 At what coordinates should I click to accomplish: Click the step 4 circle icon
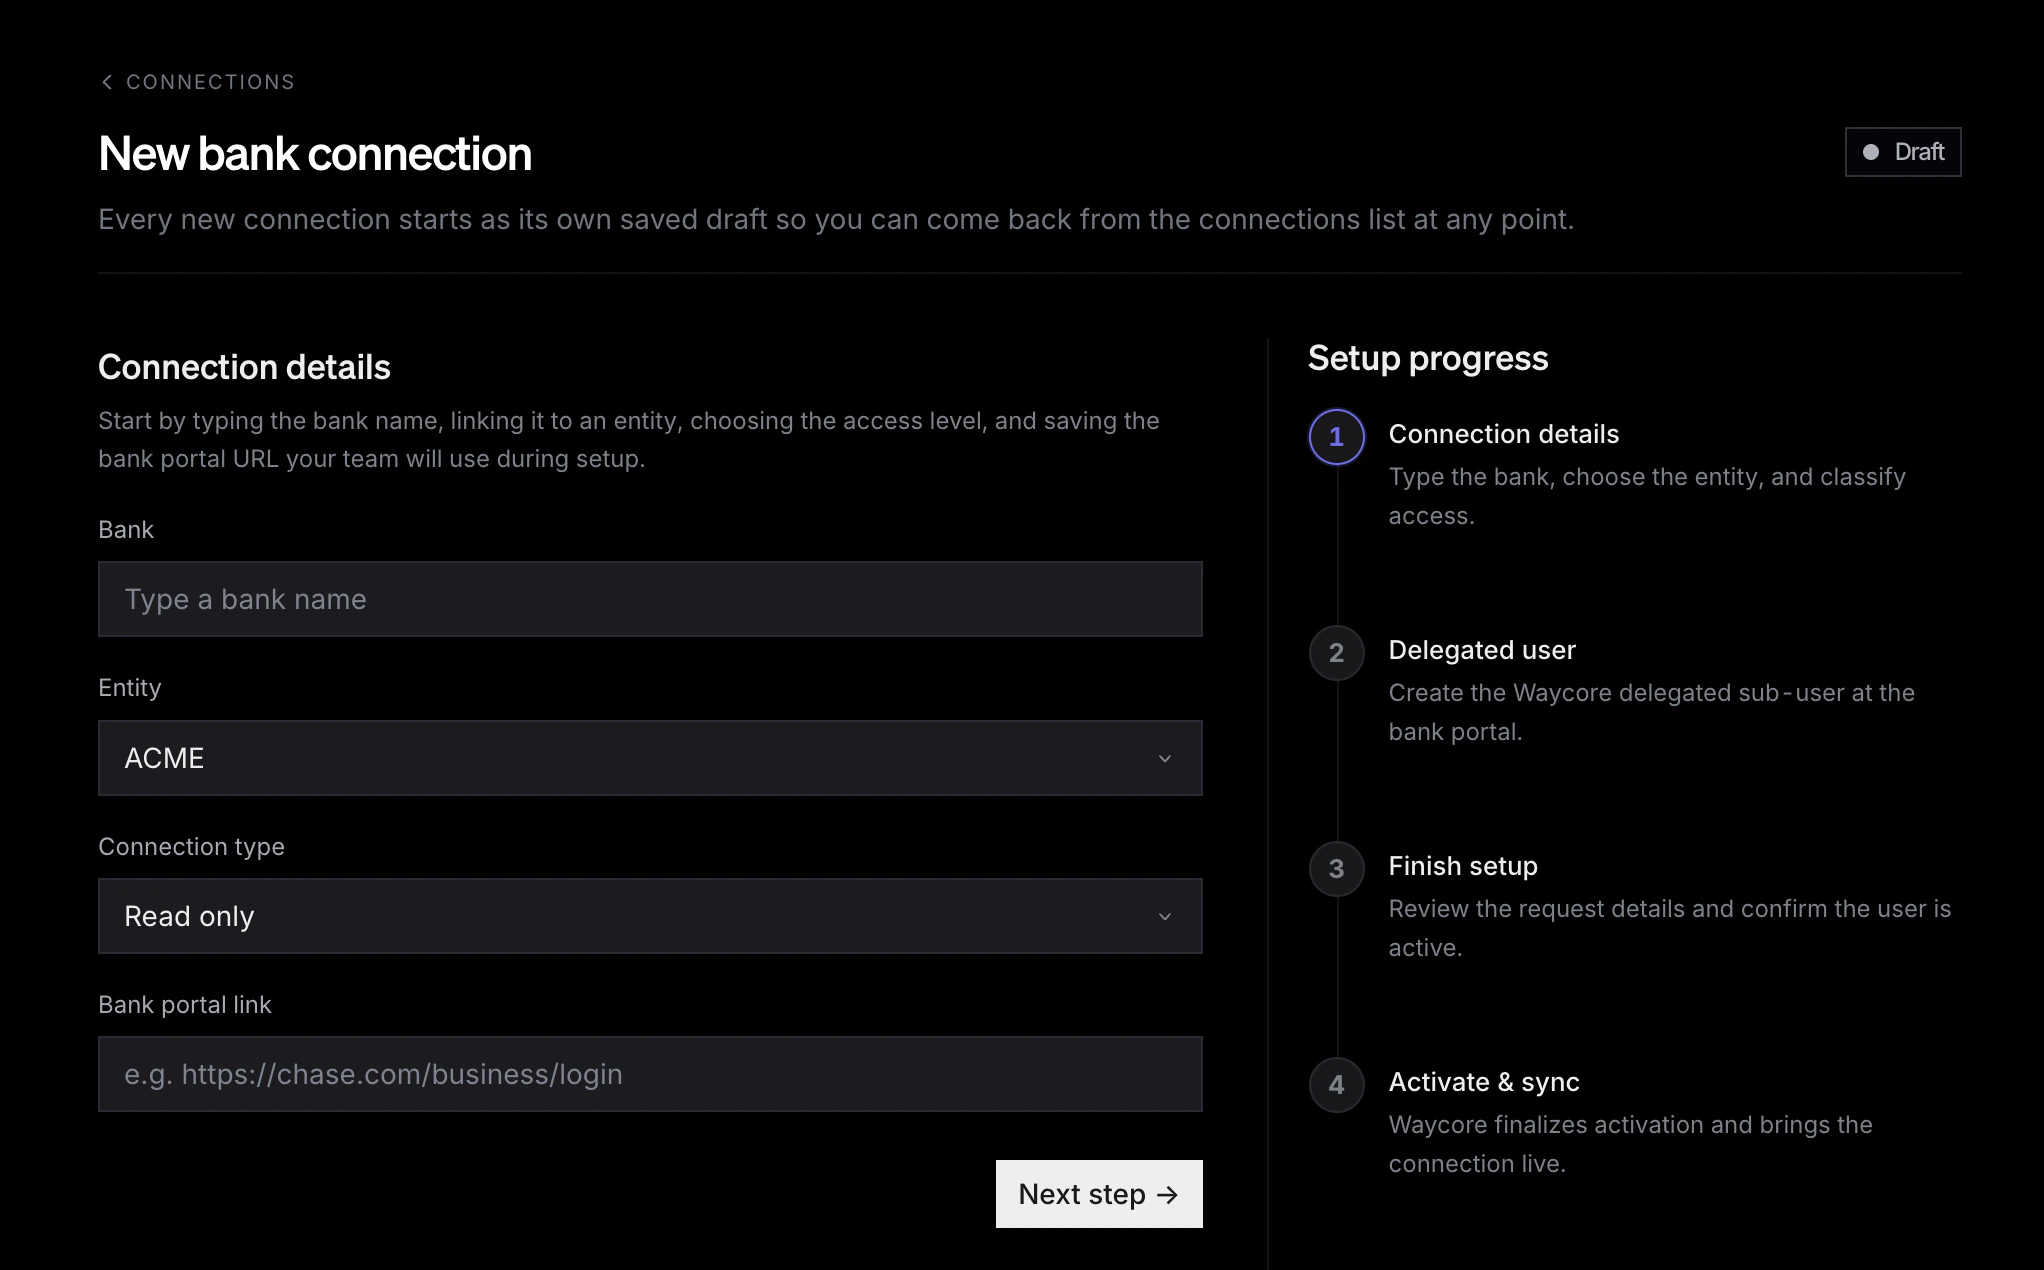click(1336, 1085)
